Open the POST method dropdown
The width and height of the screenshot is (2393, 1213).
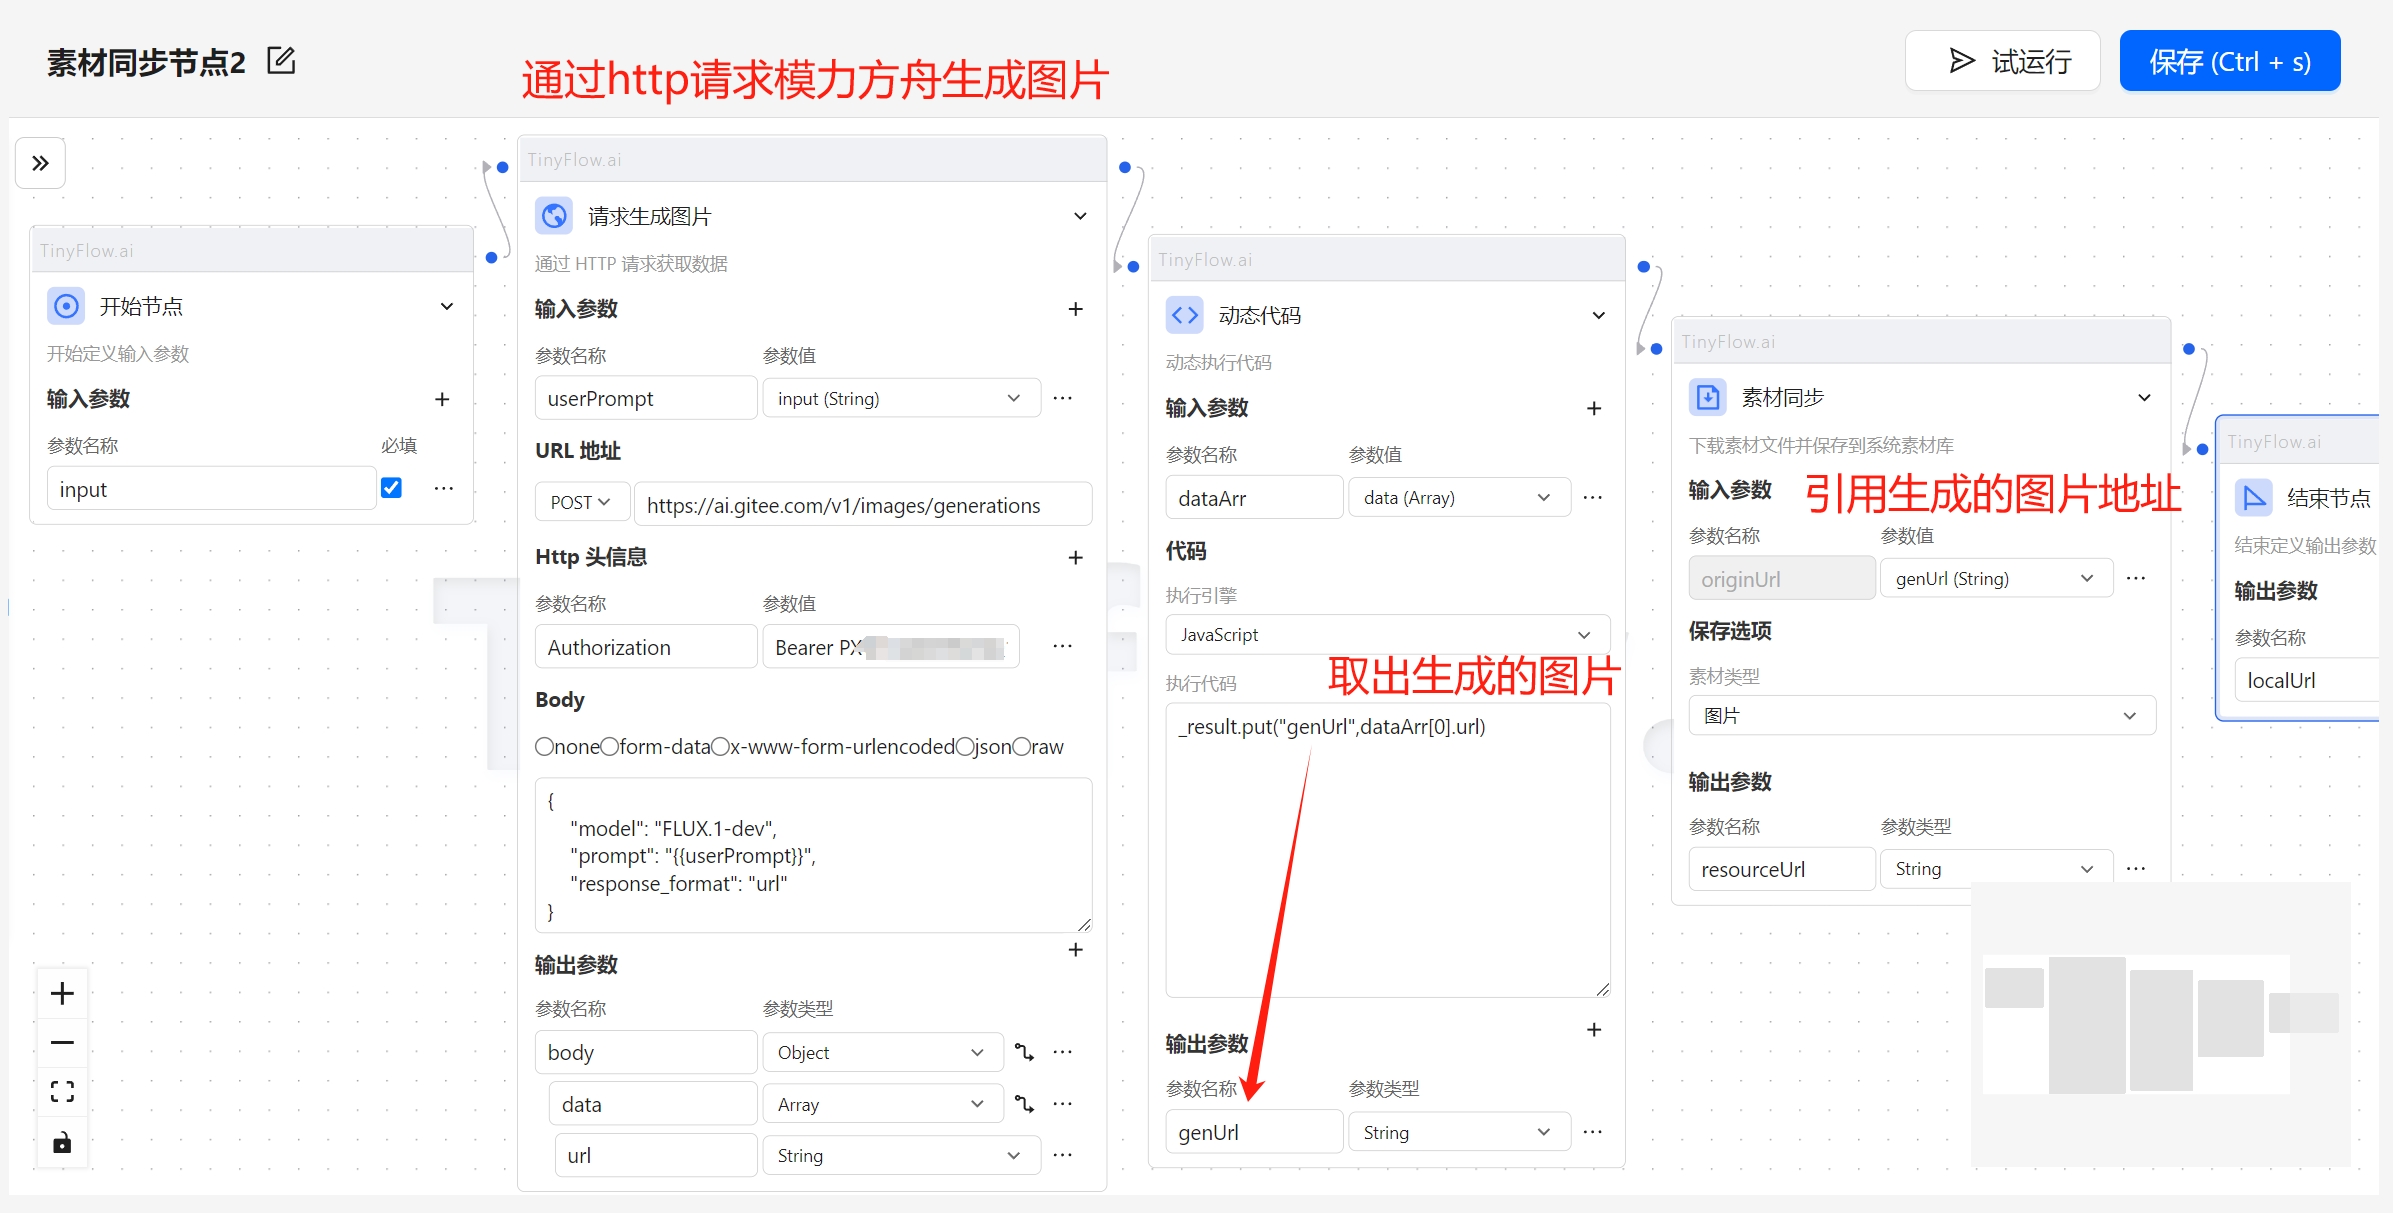click(581, 503)
